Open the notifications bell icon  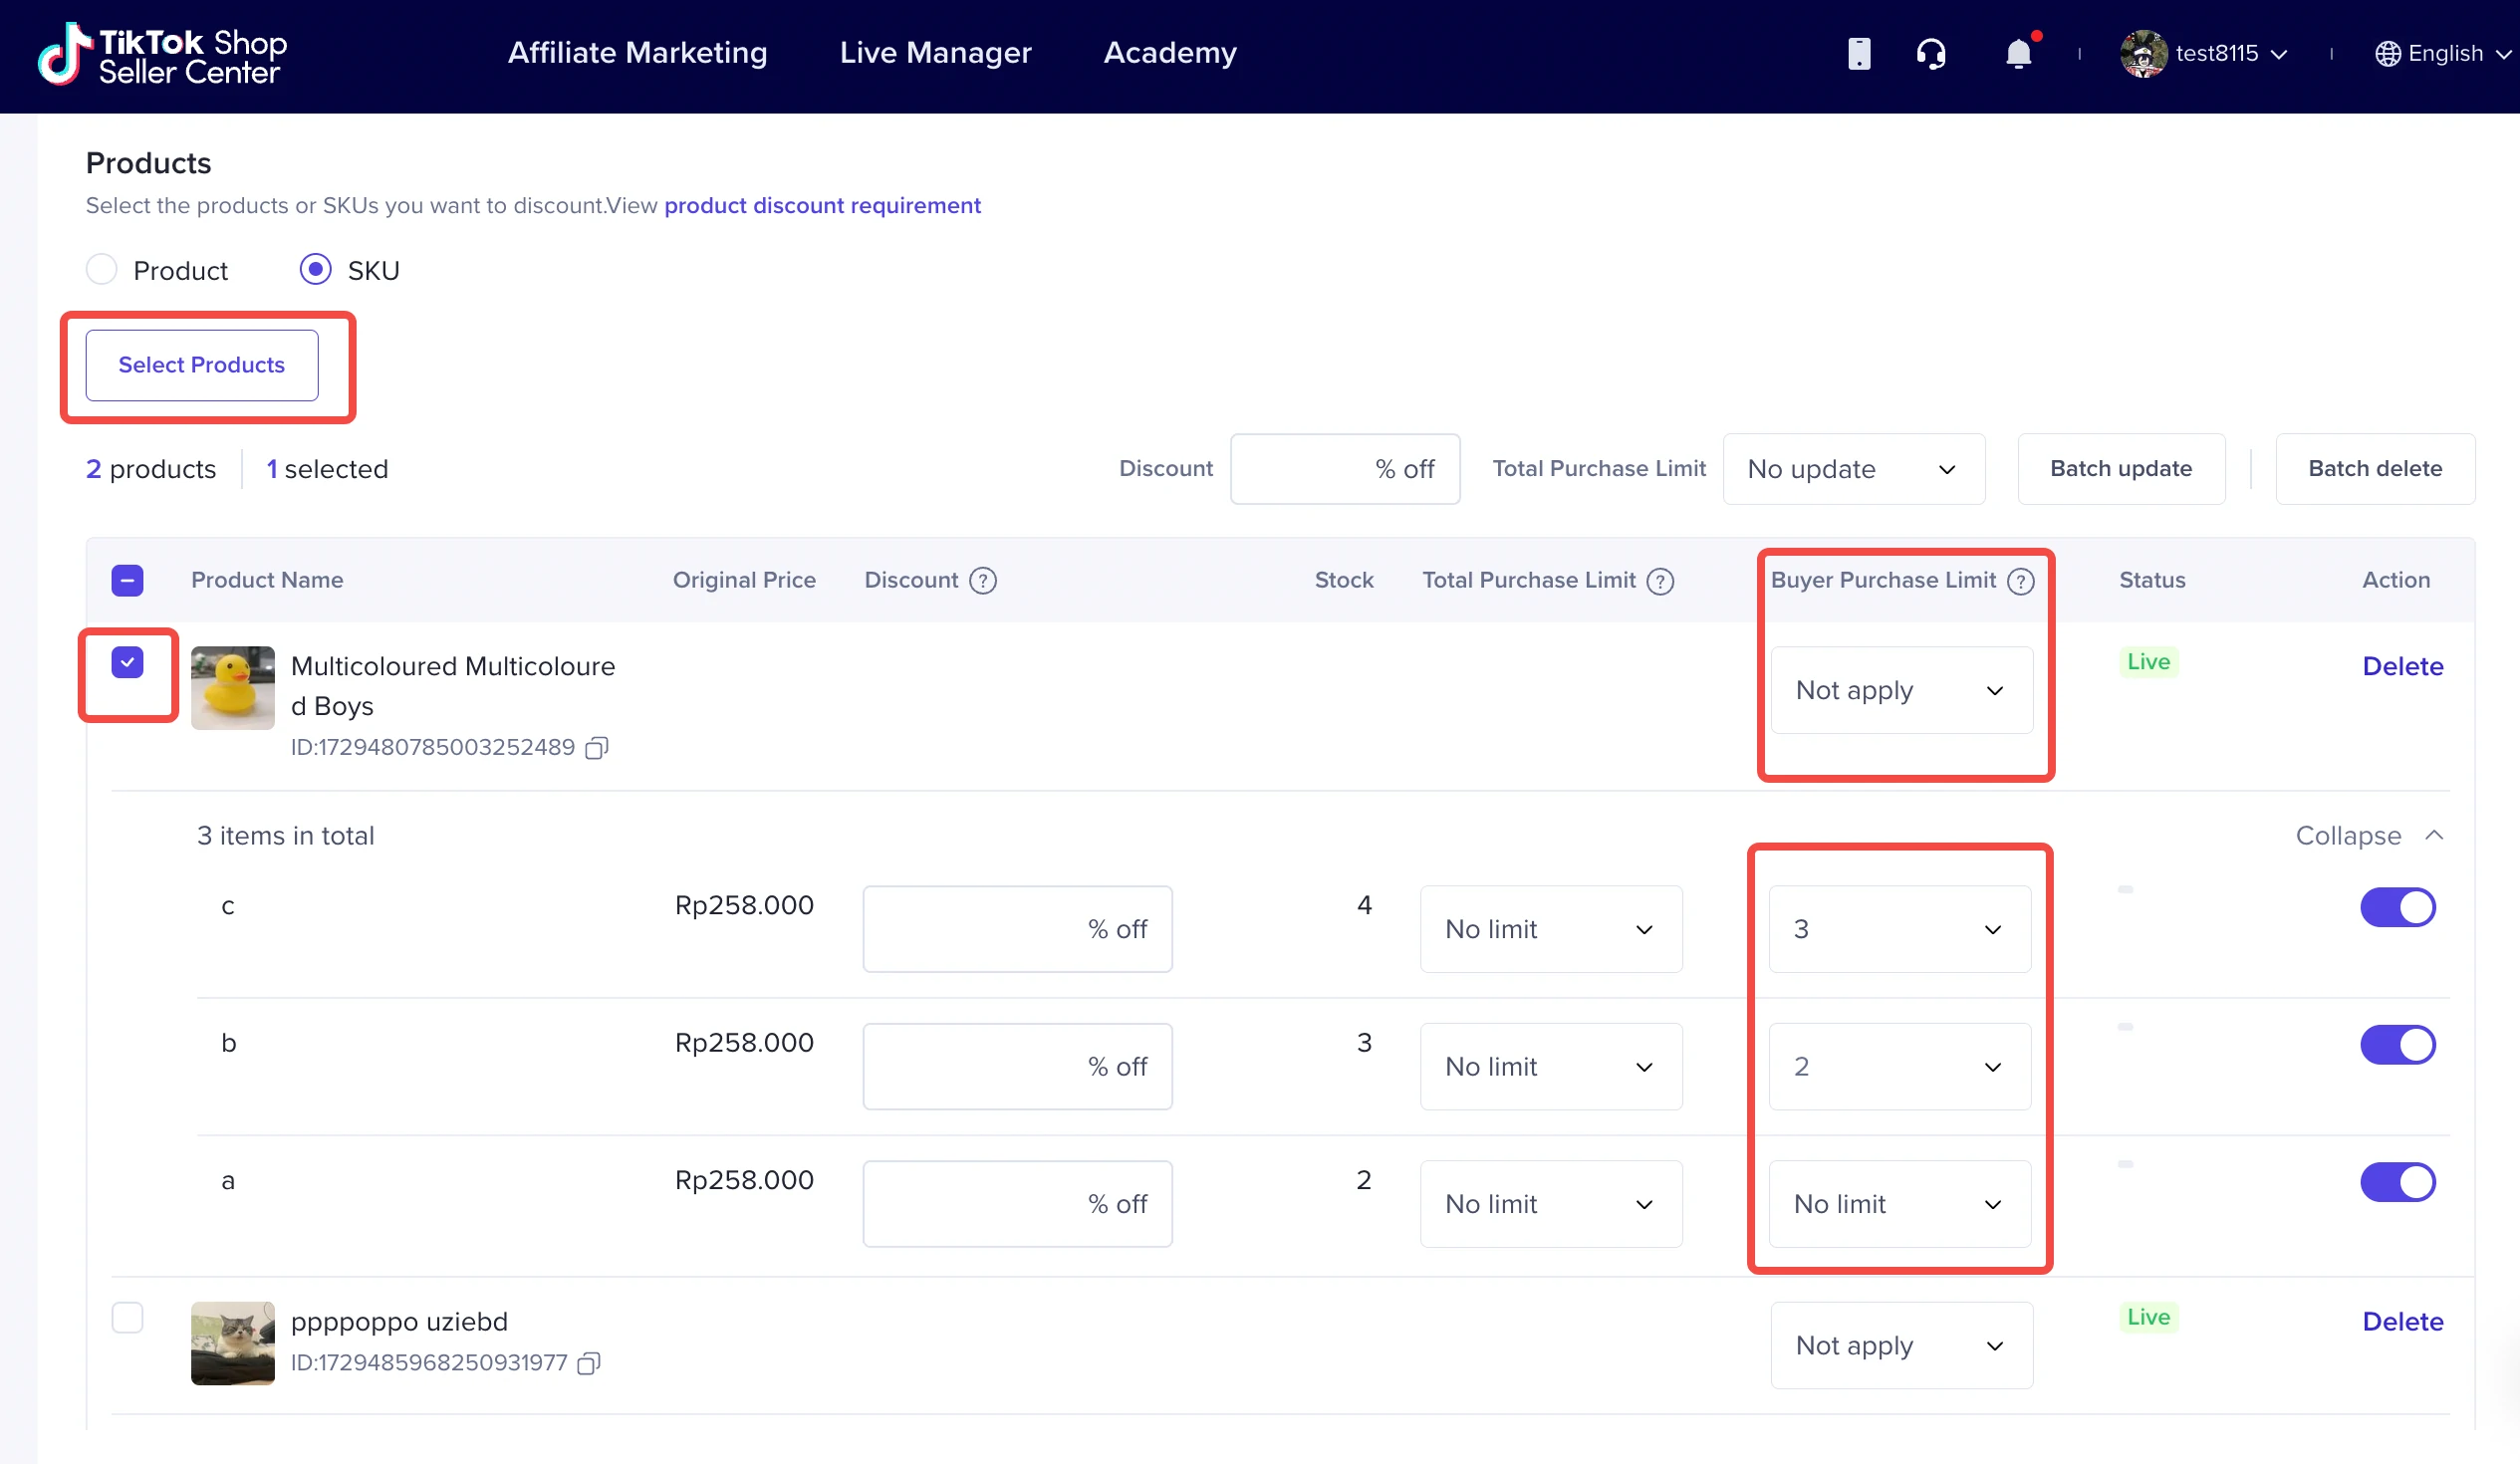point(2018,53)
